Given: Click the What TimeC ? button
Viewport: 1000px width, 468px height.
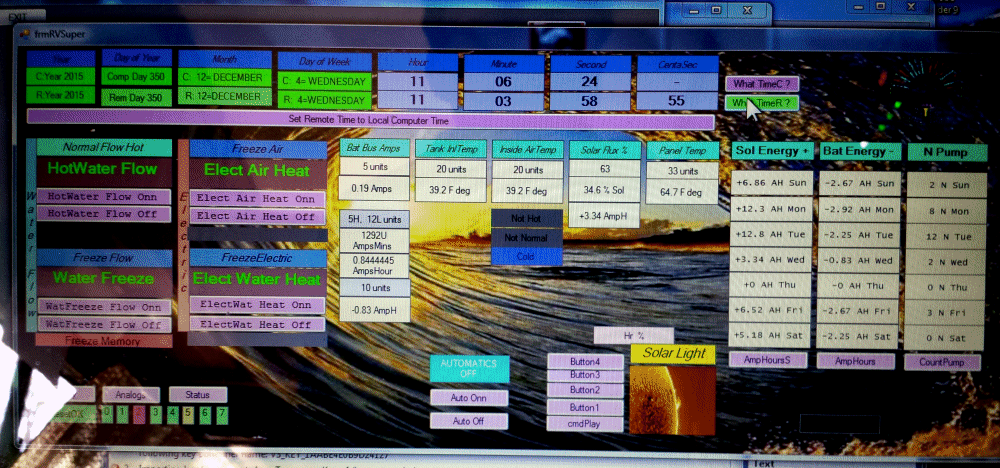Looking at the screenshot, I should (761, 84).
